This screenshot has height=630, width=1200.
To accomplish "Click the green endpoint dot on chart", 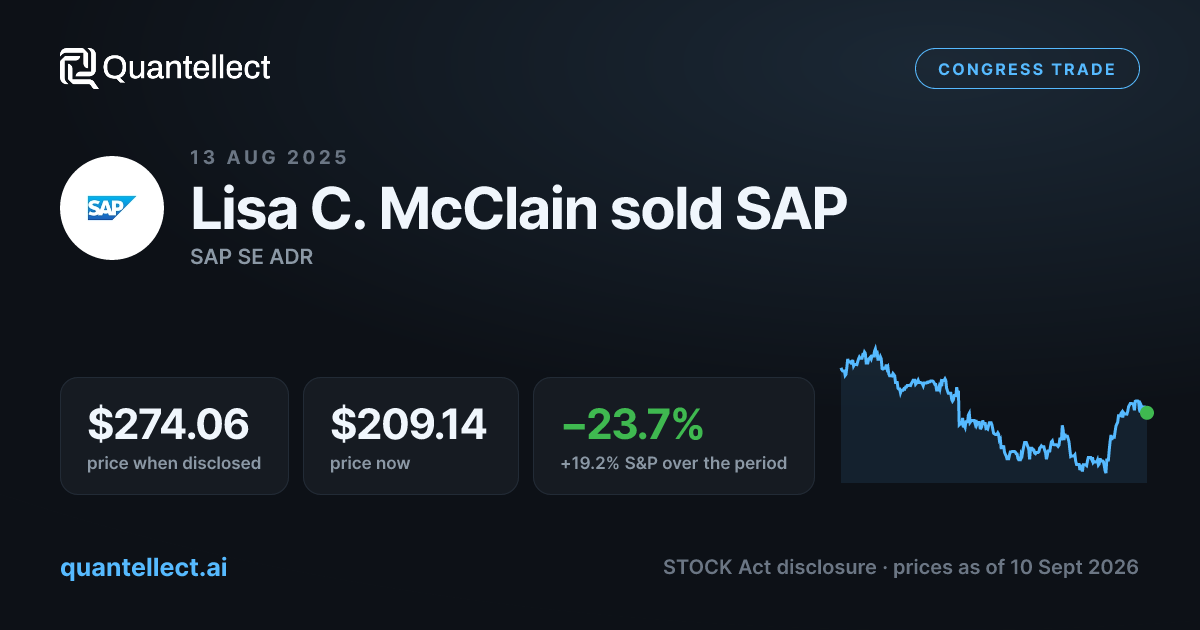I will click(1146, 412).
